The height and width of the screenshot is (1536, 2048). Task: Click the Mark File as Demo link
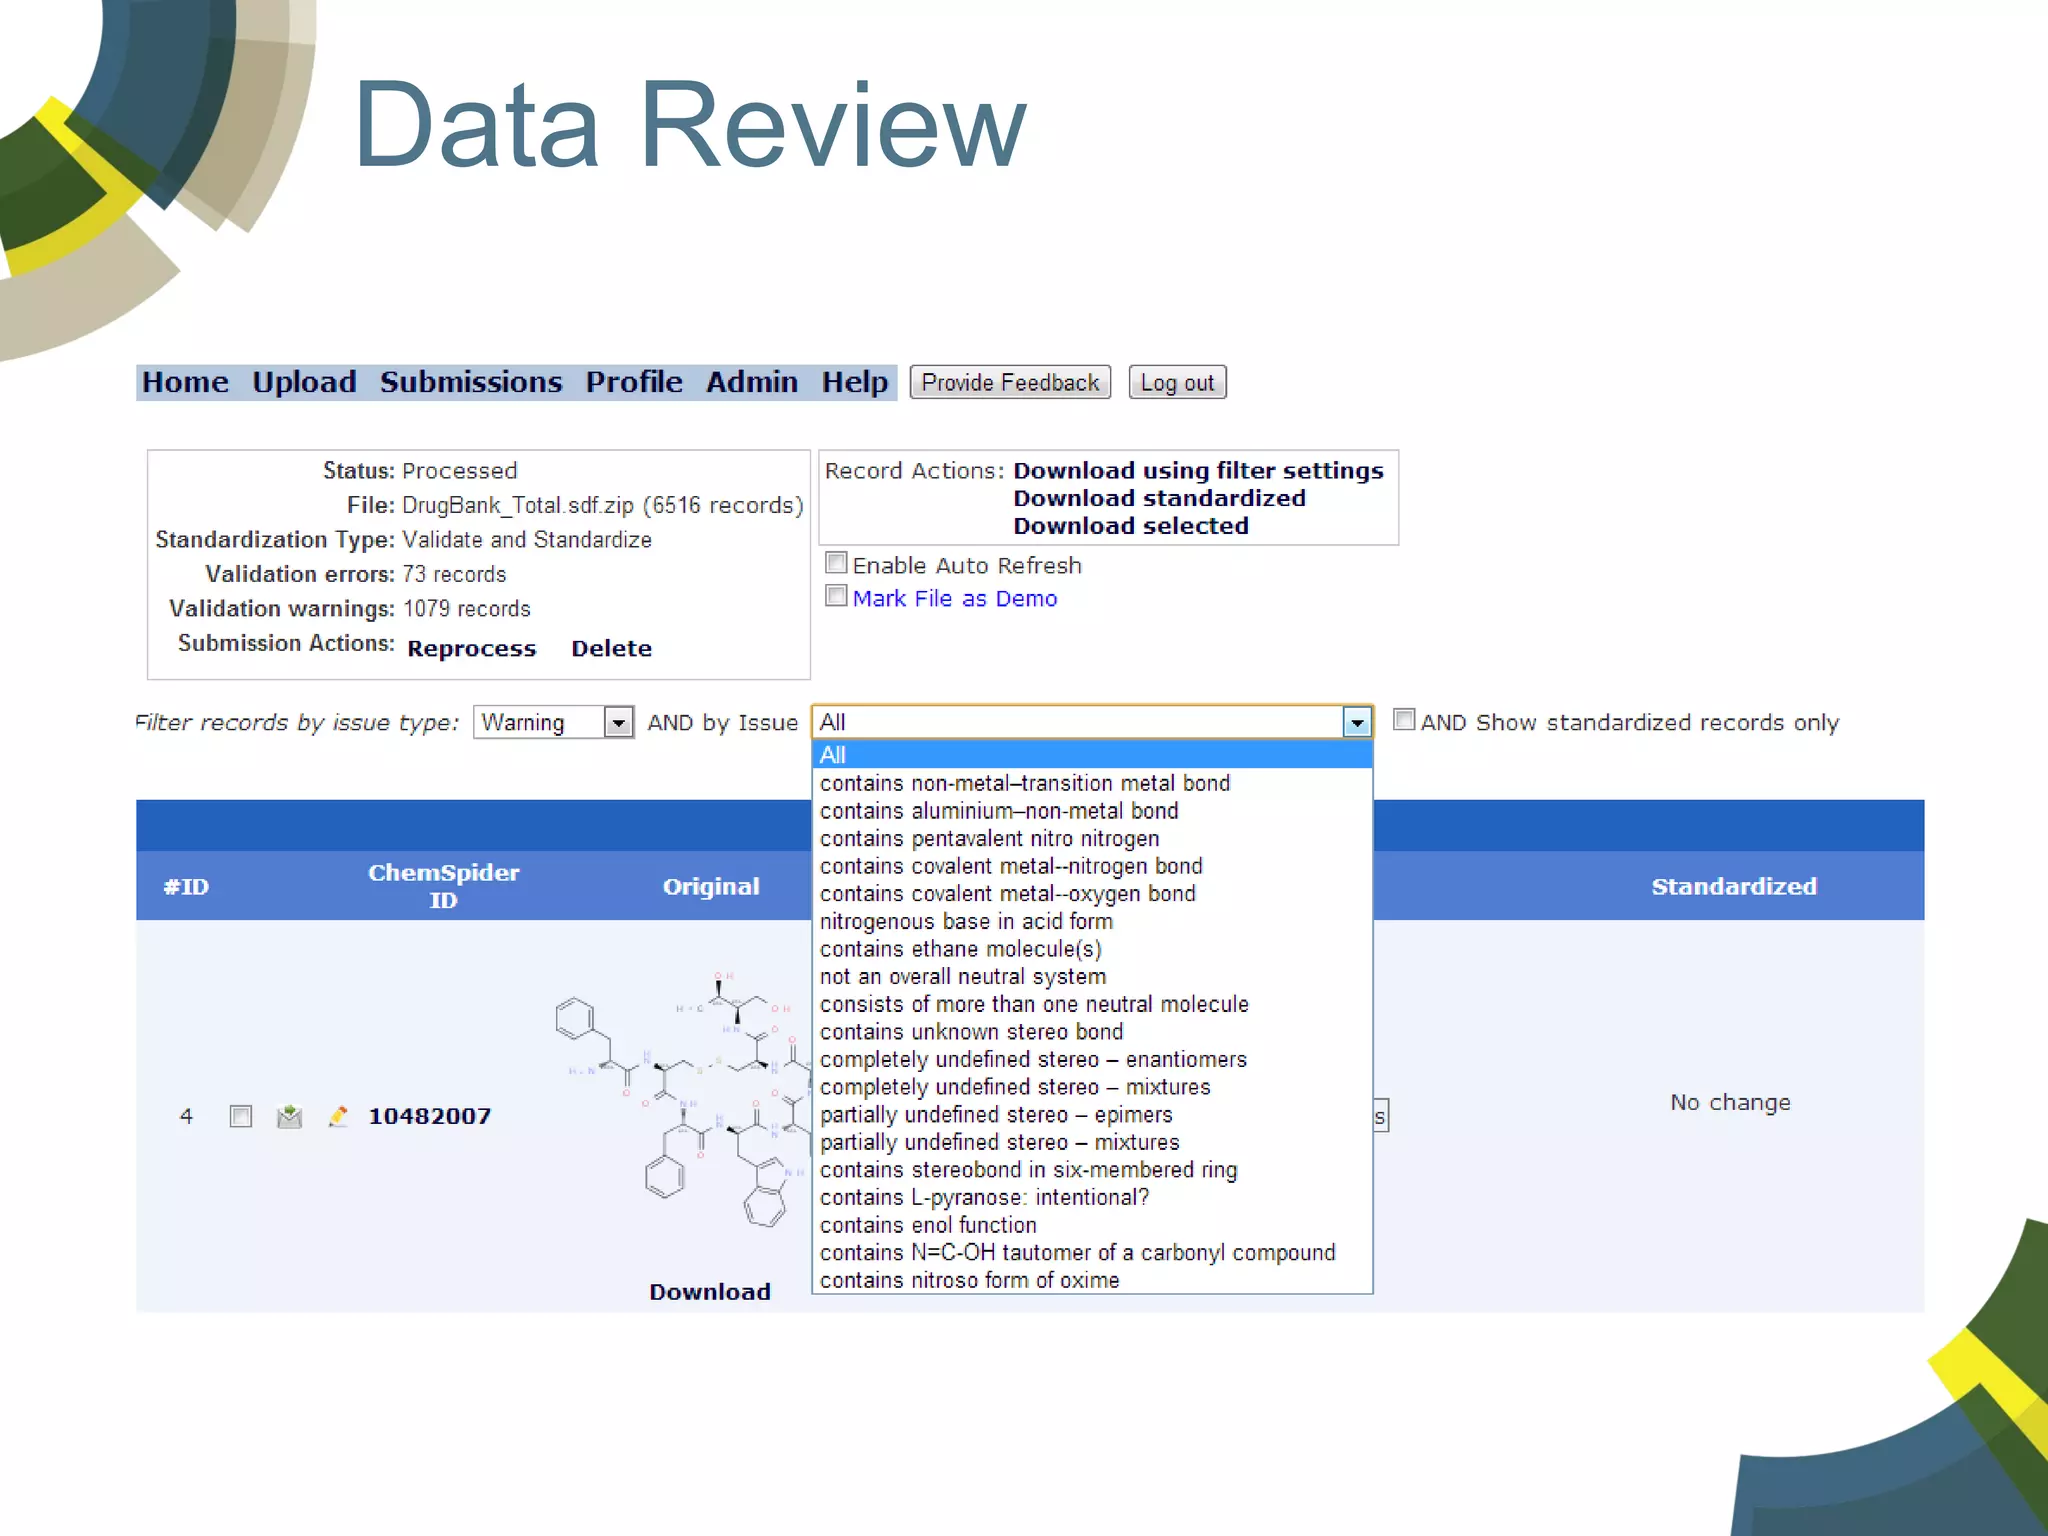[x=955, y=598]
